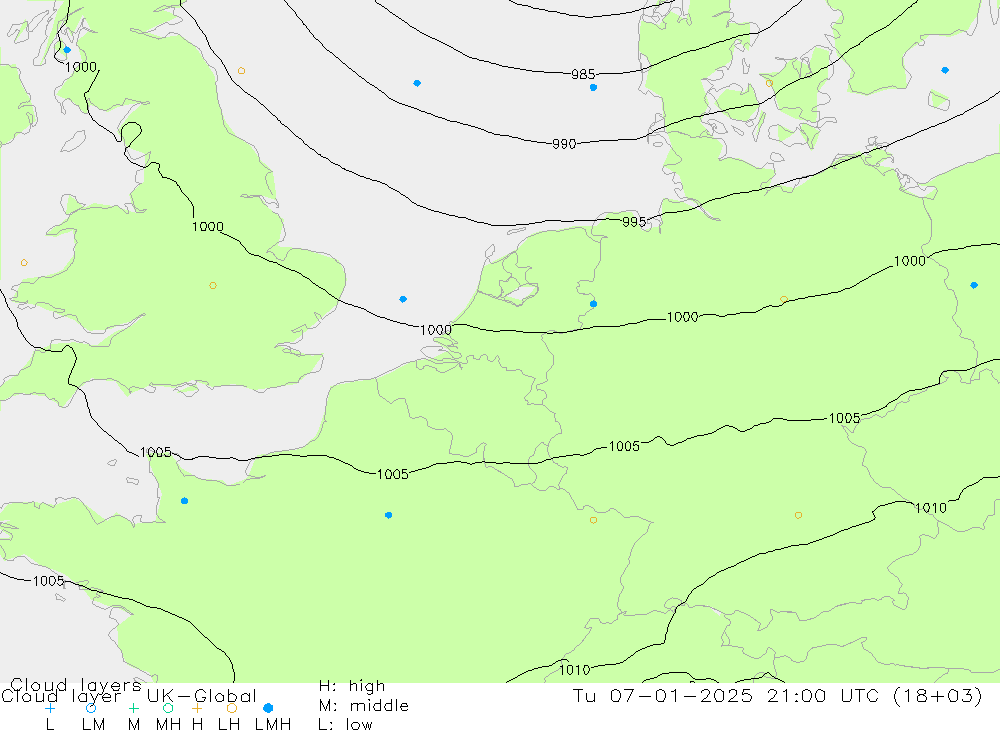
Task: Click the filled blue LMH legend symbol
Action: point(268,708)
